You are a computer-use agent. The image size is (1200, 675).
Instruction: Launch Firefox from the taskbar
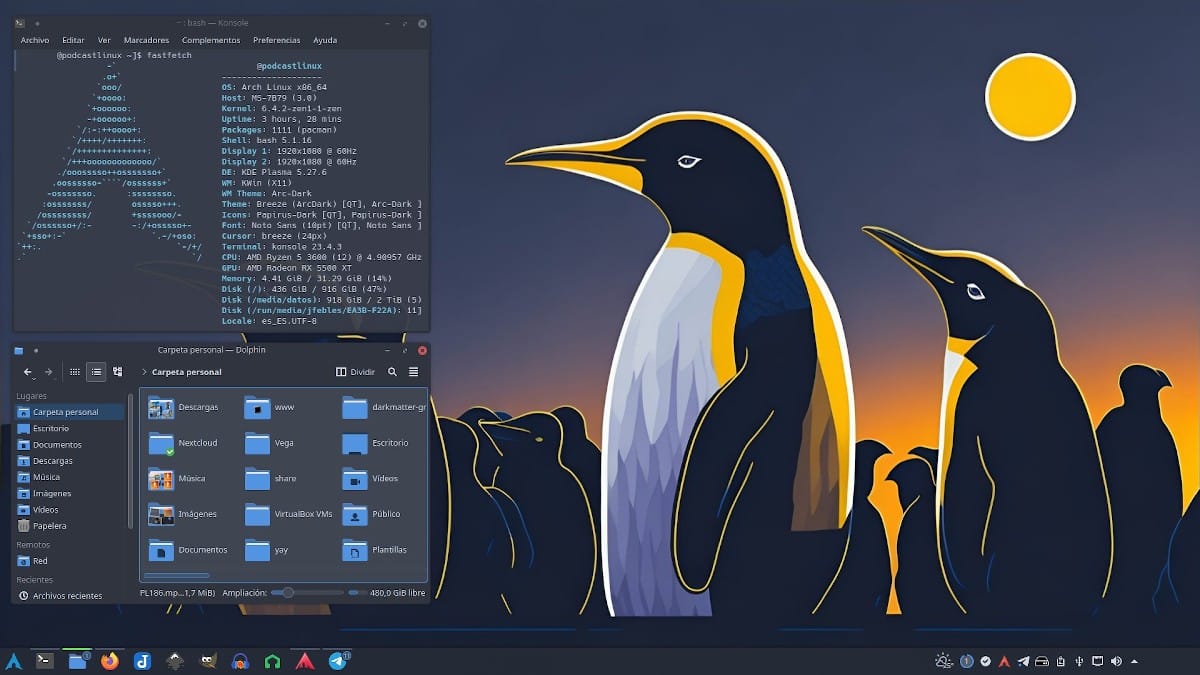click(109, 661)
